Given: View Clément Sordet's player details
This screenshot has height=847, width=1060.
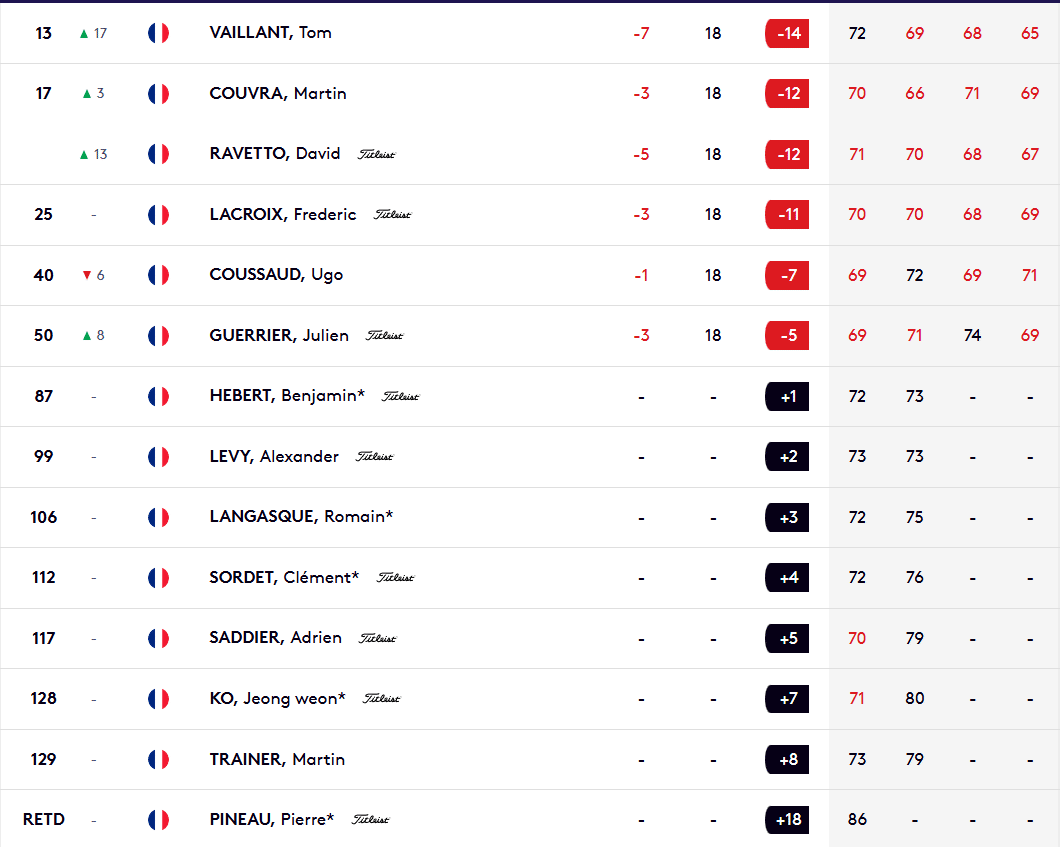Looking at the screenshot, I should 284,578.
